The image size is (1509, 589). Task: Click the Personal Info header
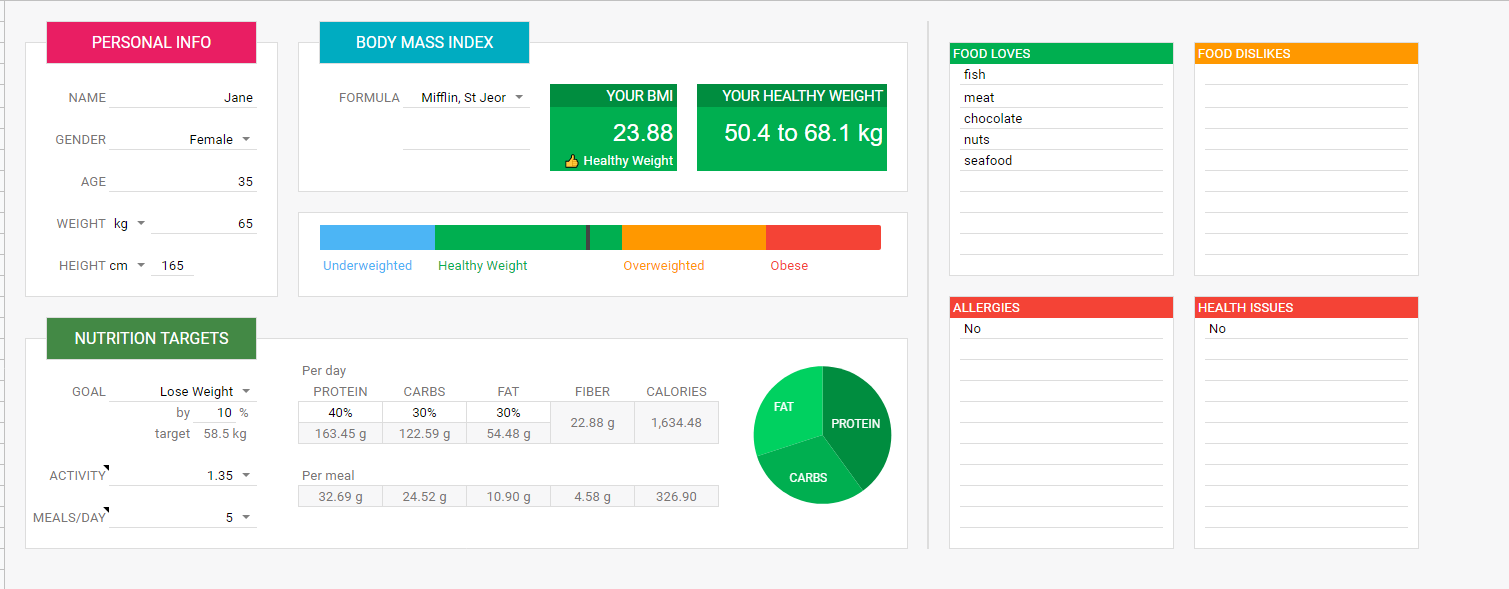(151, 42)
